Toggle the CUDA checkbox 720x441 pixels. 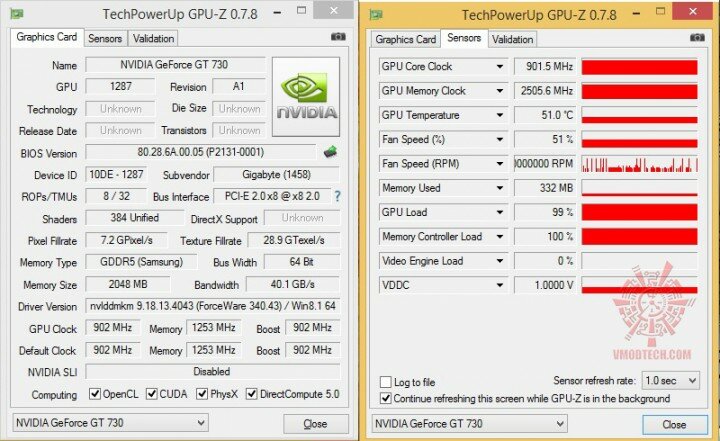point(152,394)
